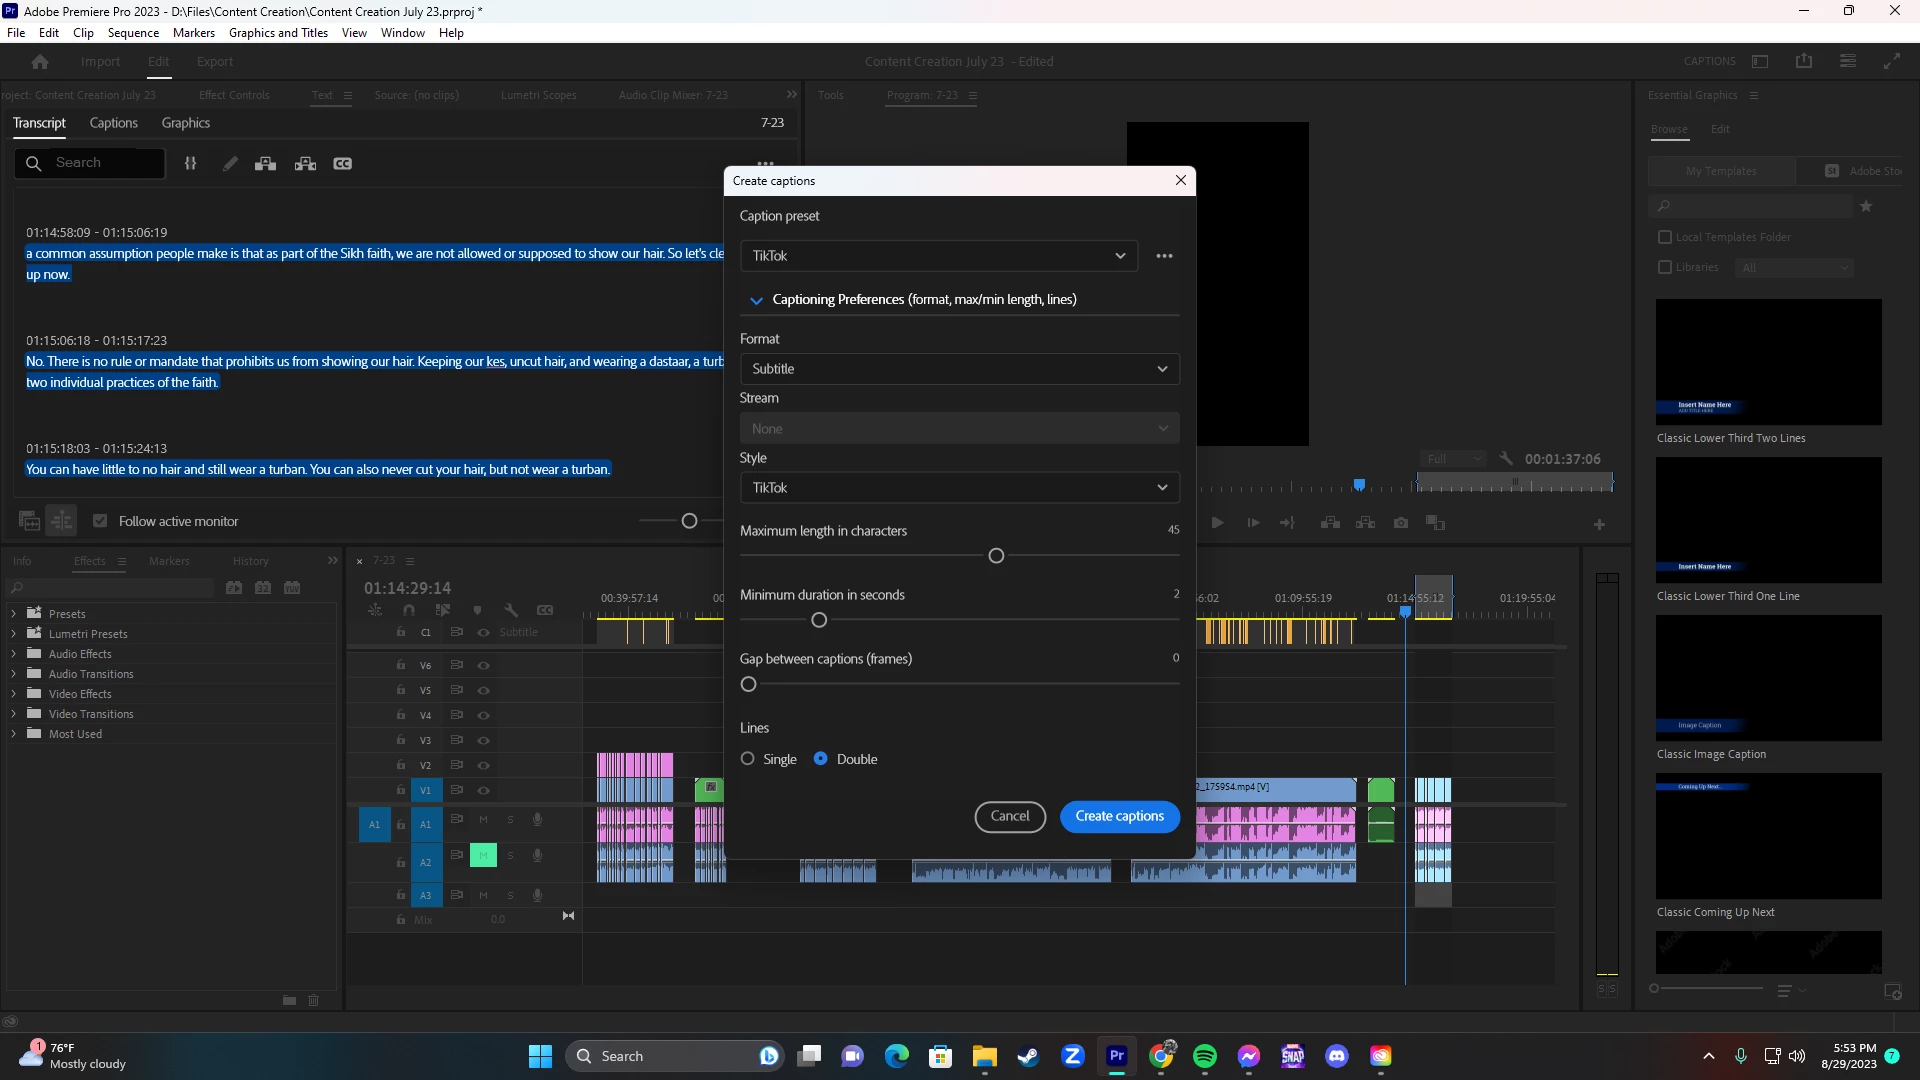Click the Create captions icon (CC) in transcript toolbar
The image size is (1920, 1080).
tap(342, 164)
